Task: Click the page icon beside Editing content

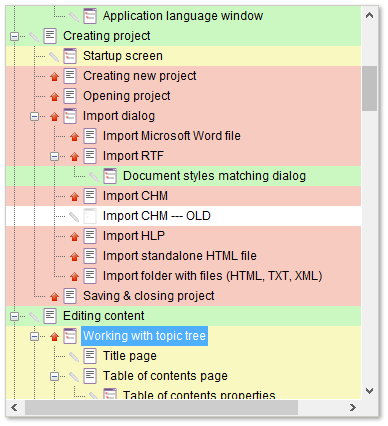Action: point(50,316)
